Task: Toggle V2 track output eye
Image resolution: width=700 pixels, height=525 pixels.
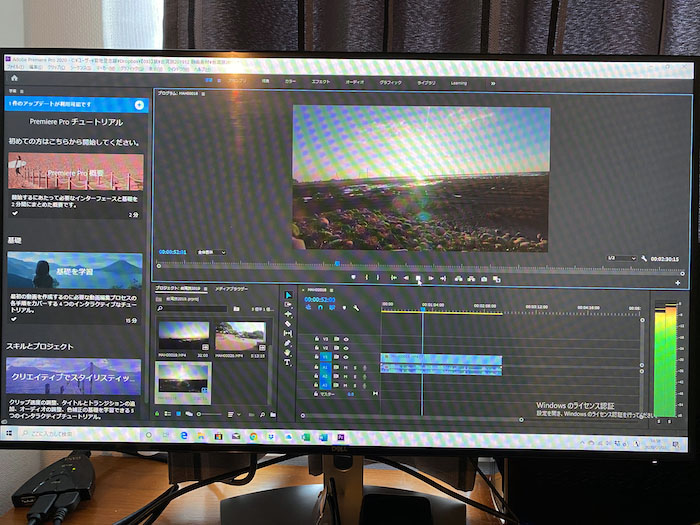Action: pos(346,348)
